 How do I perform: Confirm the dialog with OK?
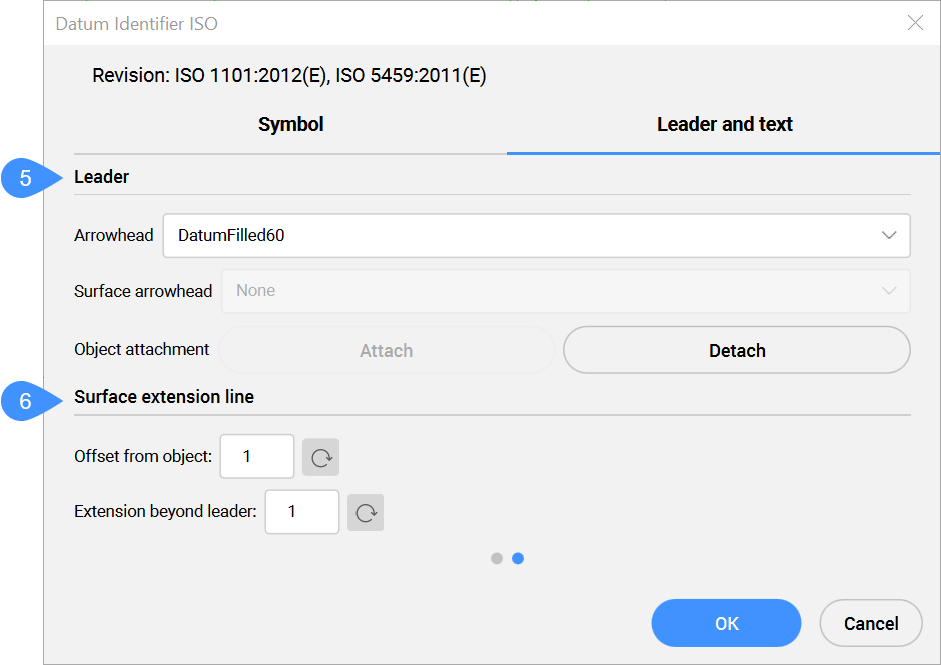point(726,624)
